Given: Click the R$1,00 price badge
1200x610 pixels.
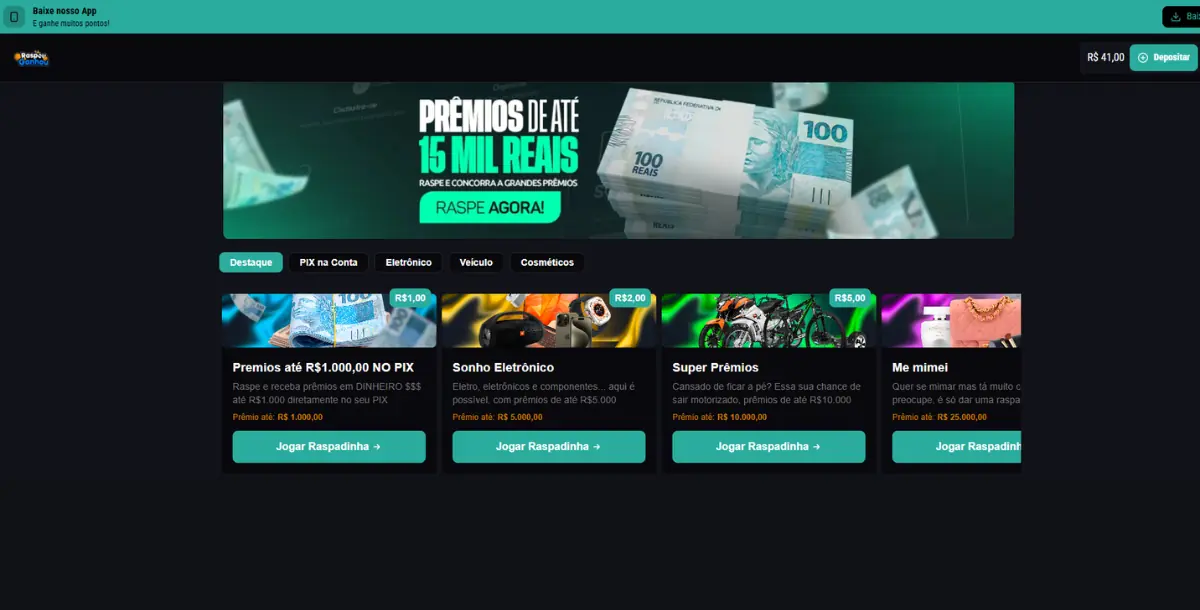Looking at the screenshot, I should [410, 298].
